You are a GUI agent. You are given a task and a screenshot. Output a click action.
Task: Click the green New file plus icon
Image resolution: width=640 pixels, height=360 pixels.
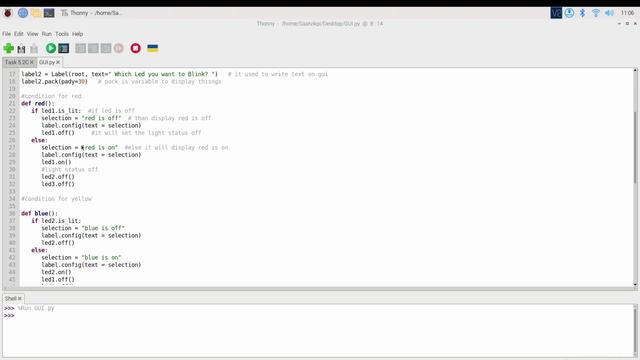(9, 49)
